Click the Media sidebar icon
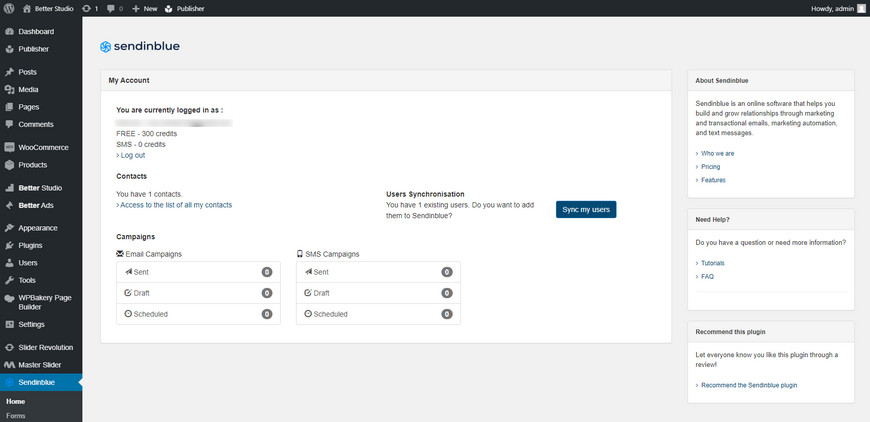The height and width of the screenshot is (422, 870). tap(9, 89)
